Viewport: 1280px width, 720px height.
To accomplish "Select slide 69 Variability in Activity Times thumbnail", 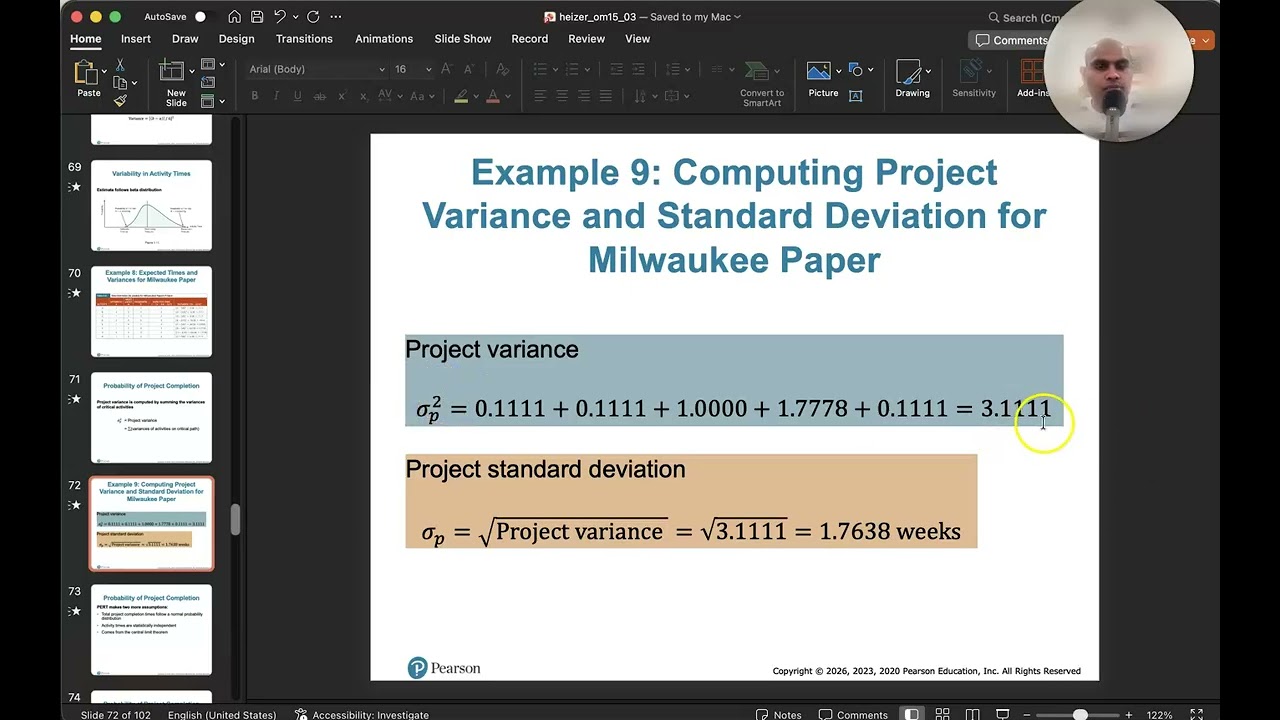I will click(x=151, y=205).
